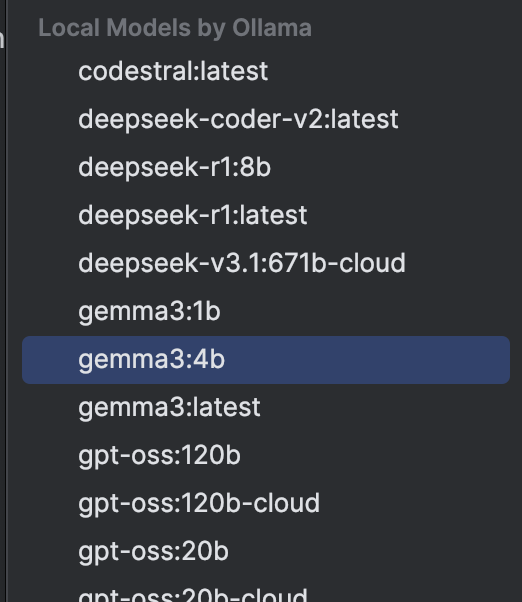Viewport: 522px width, 602px height.
Task: Switch to the gemma3:latest model
Action: (266, 407)
